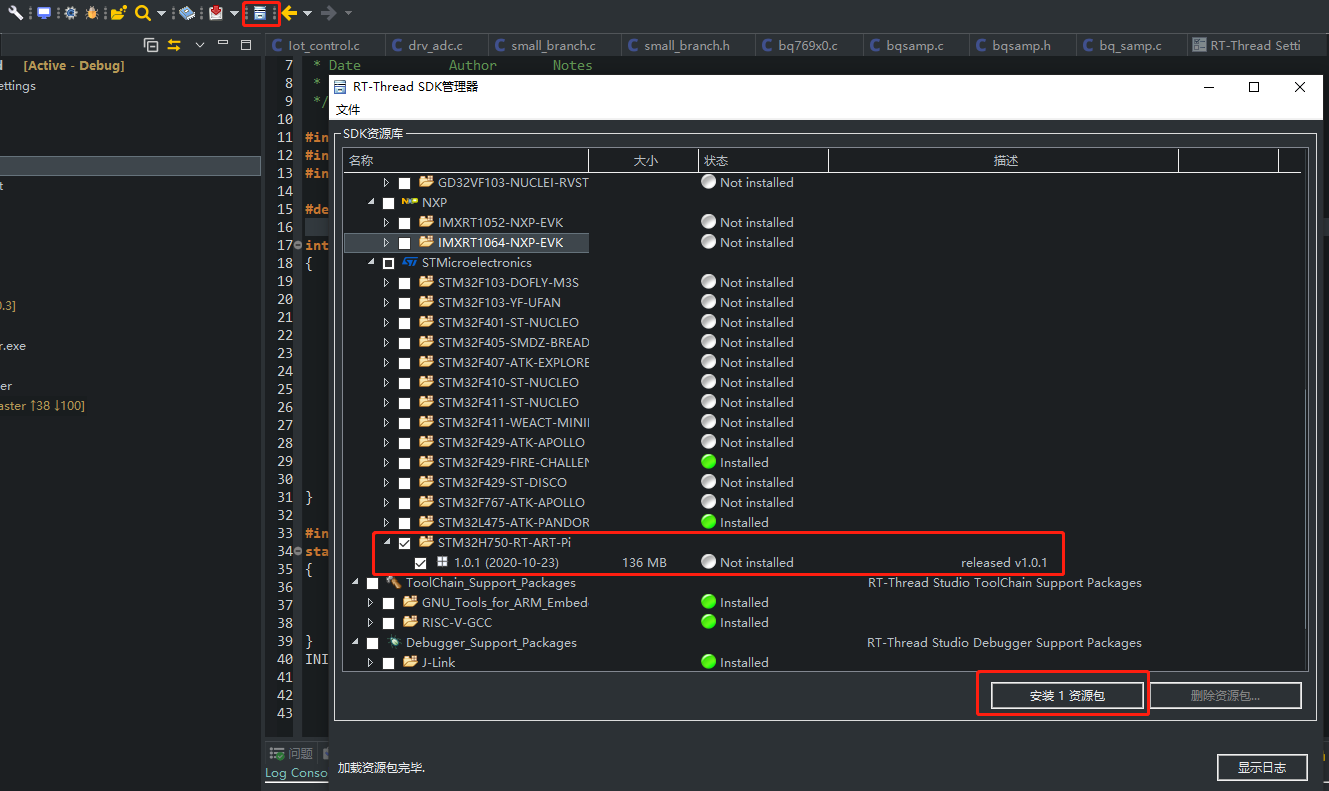Image resolution: width=1329 pixels, height=791 pixels.
Task: Expand the GD32VF103-NUCLEI-RVST node
Action: tap(387, 183)
